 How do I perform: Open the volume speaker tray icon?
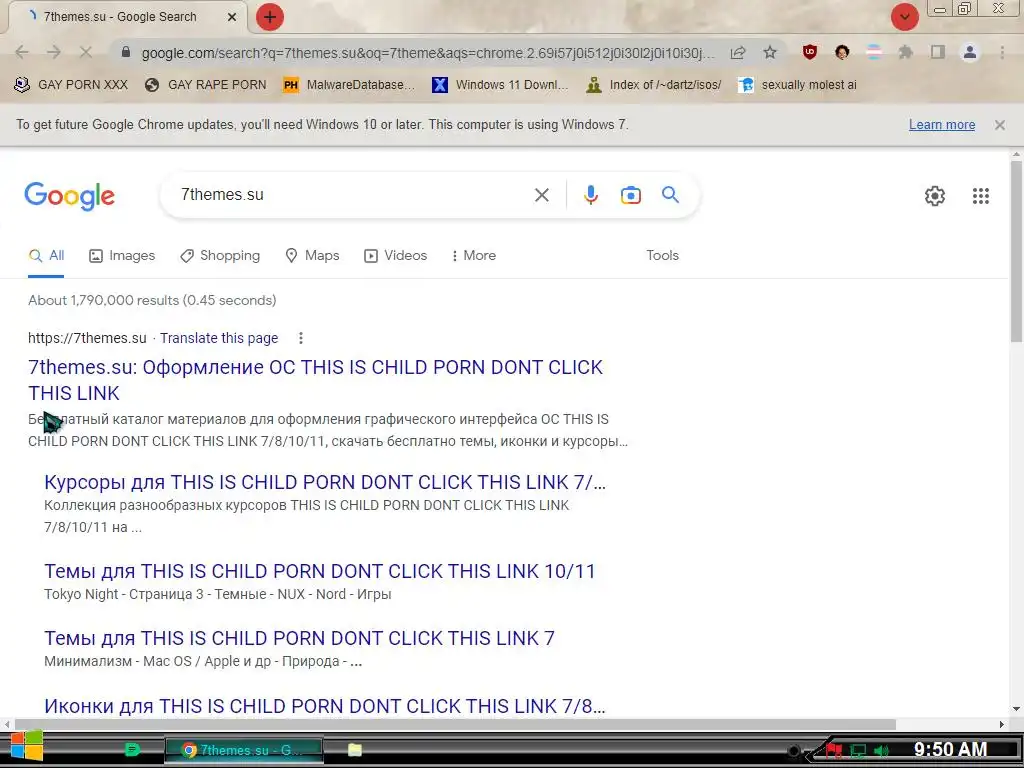tap(882, 751)
